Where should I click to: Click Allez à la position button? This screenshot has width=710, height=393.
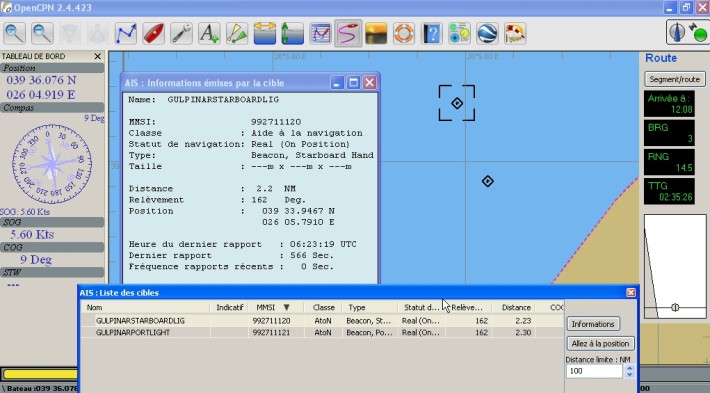click(x=600, y=343)
